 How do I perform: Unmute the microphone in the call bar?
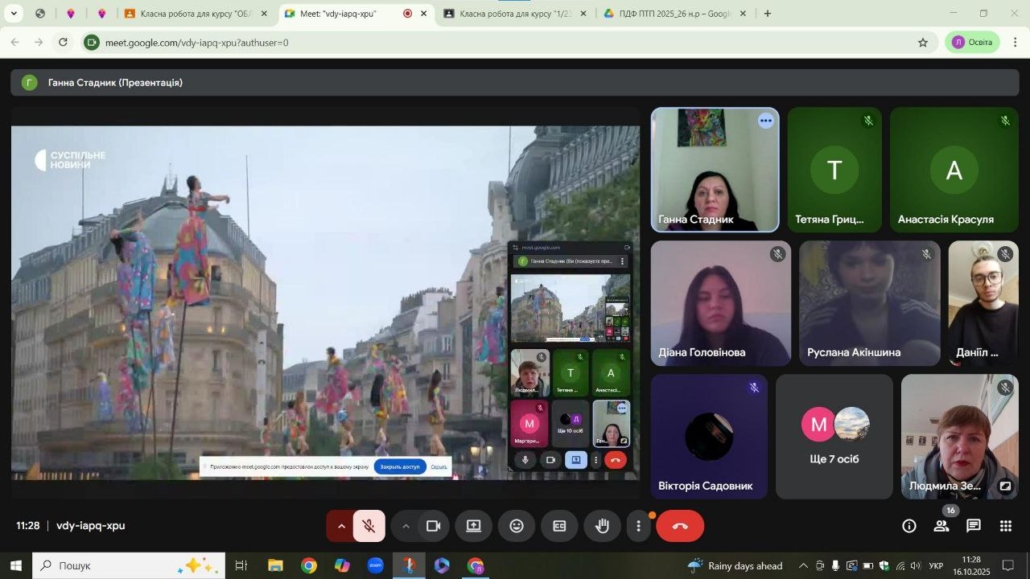point(369,526)
